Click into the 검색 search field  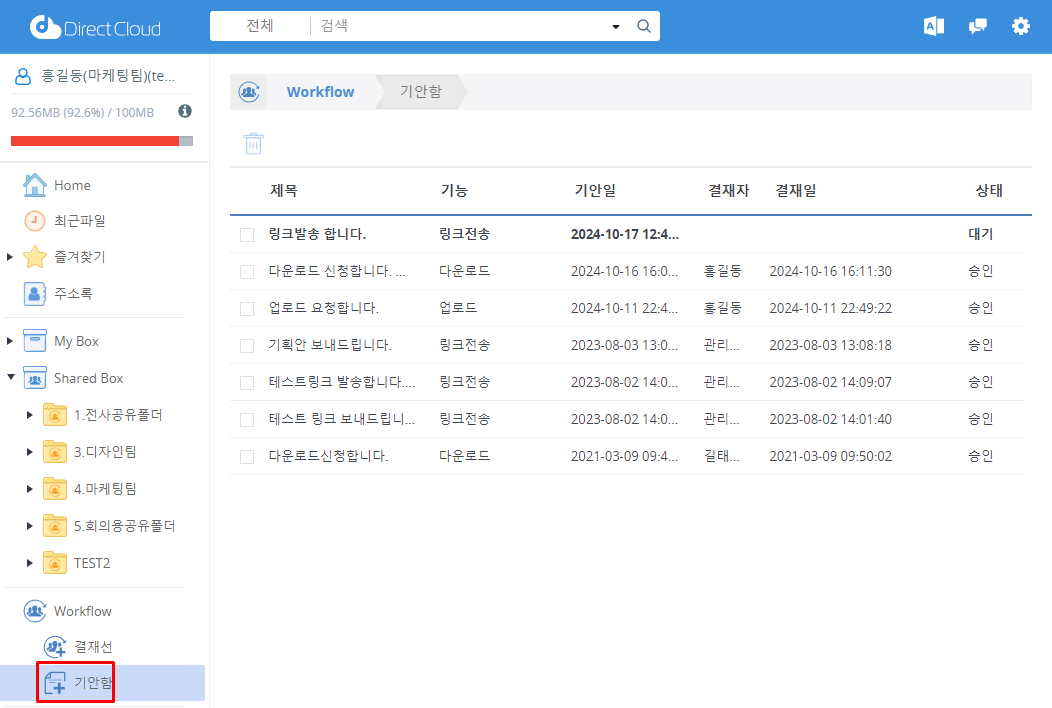[x=460, y=27]
